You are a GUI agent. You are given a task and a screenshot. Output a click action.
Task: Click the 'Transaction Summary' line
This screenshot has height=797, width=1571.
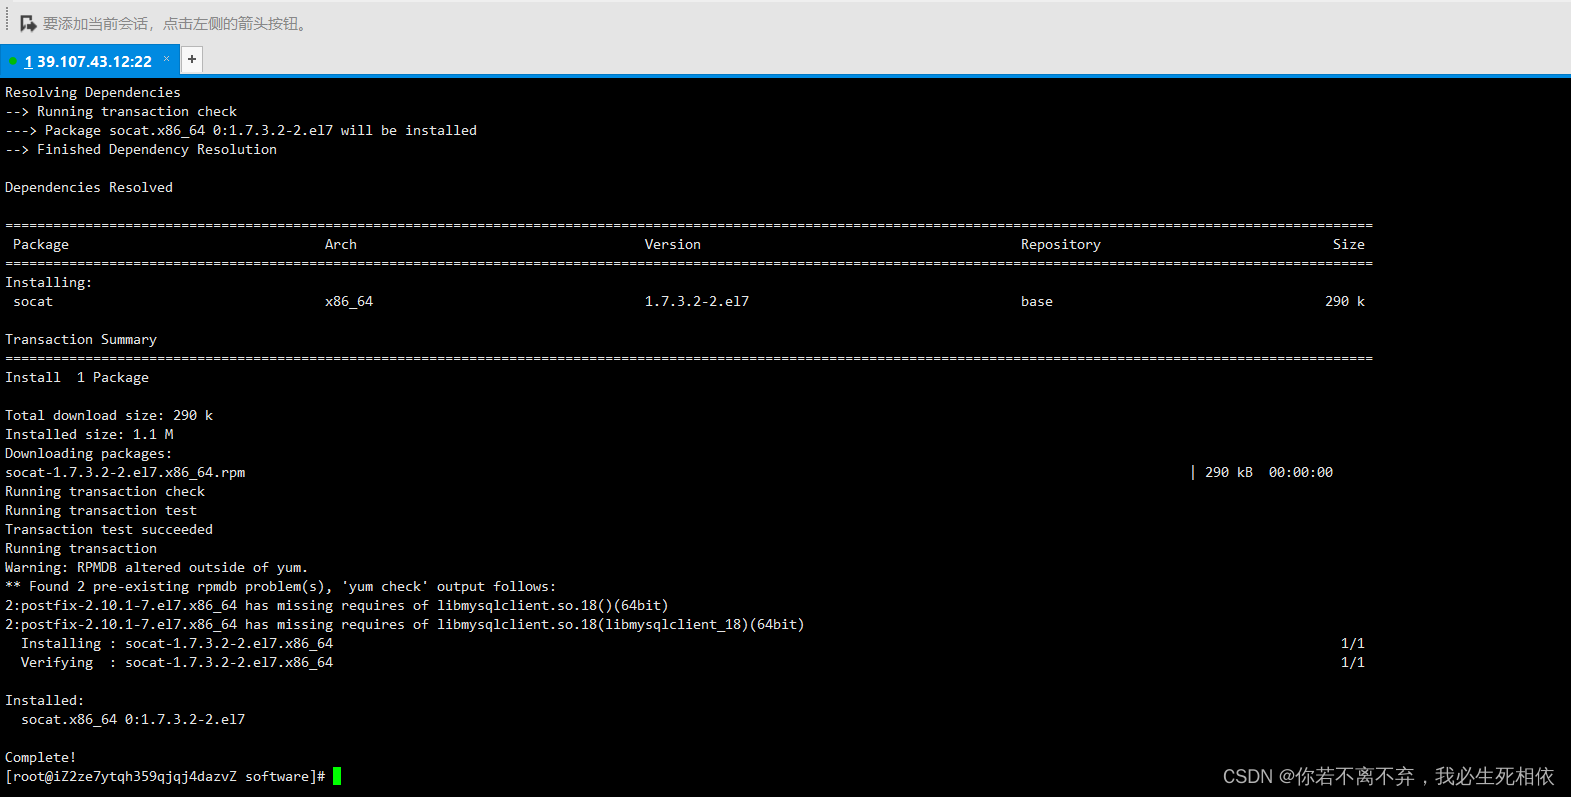81,339
